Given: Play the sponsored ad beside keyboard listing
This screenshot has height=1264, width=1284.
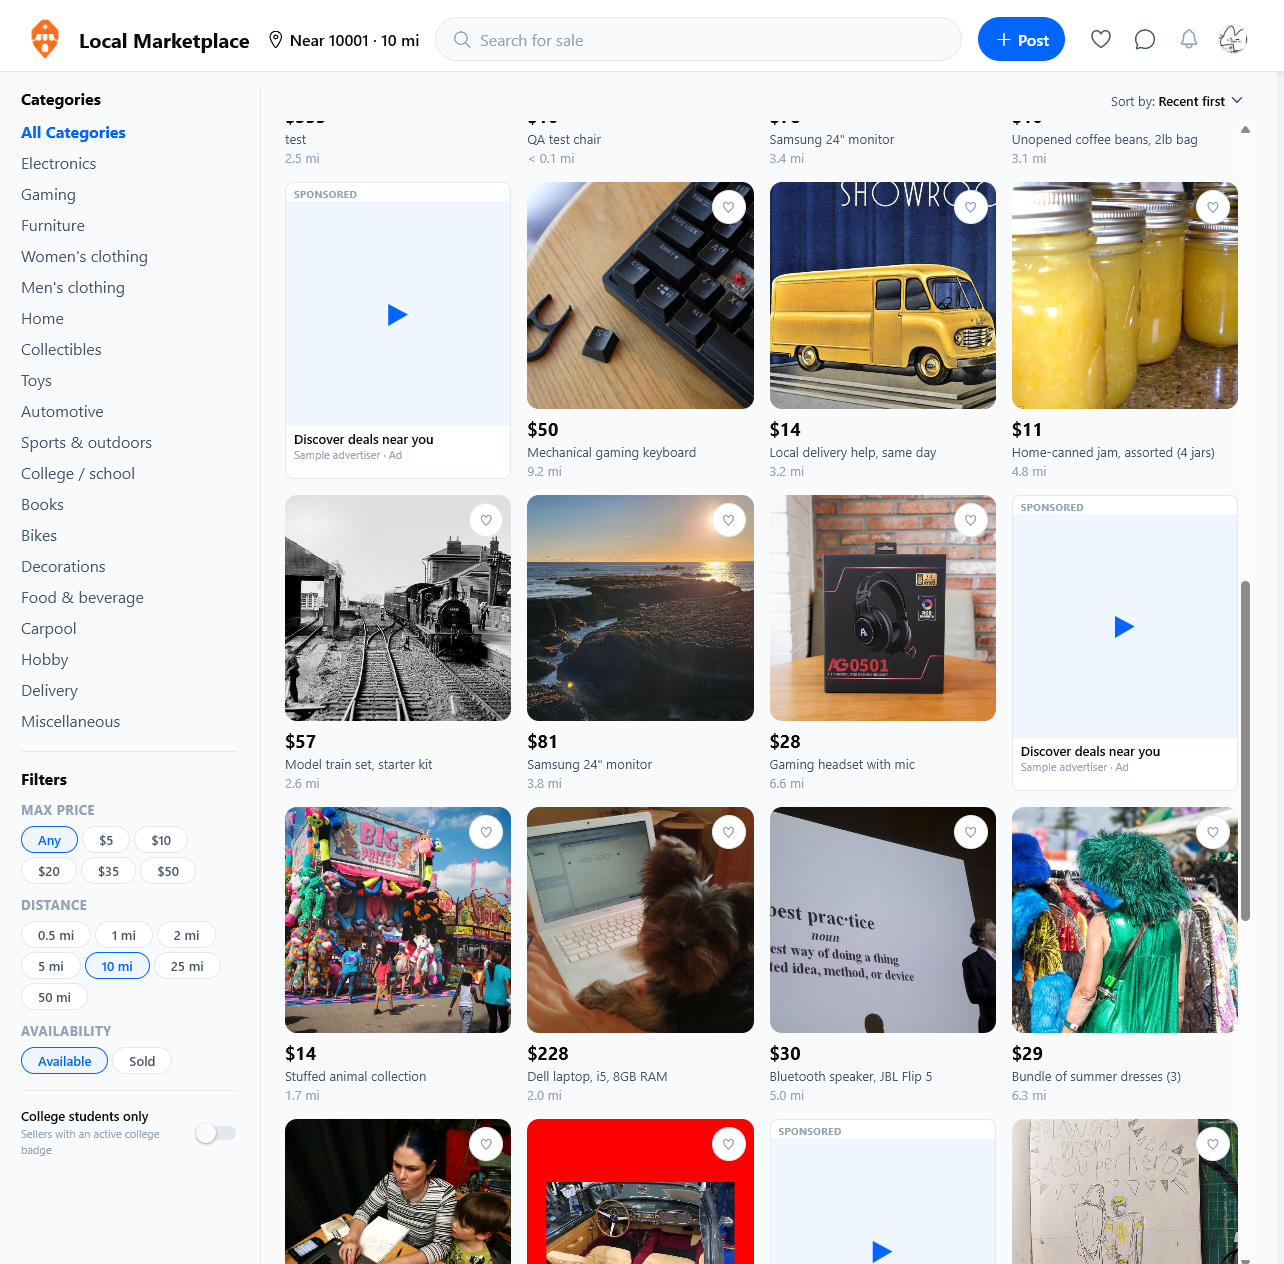Looking at the screenshot, I should point(397,315).
